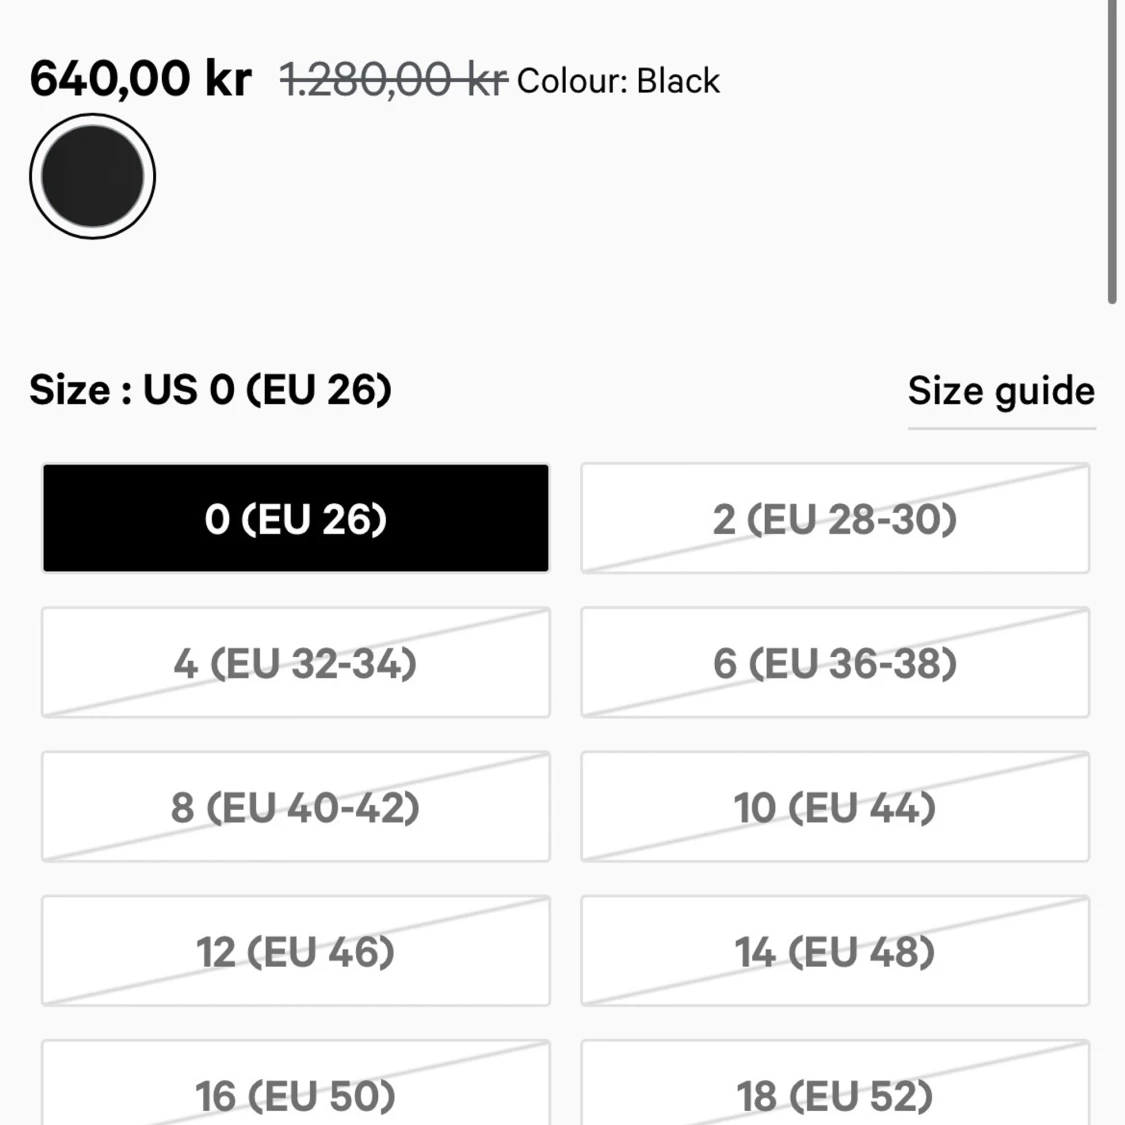
Task: Tap size 6 (EU 36-38) box
Action: [835, 662]
